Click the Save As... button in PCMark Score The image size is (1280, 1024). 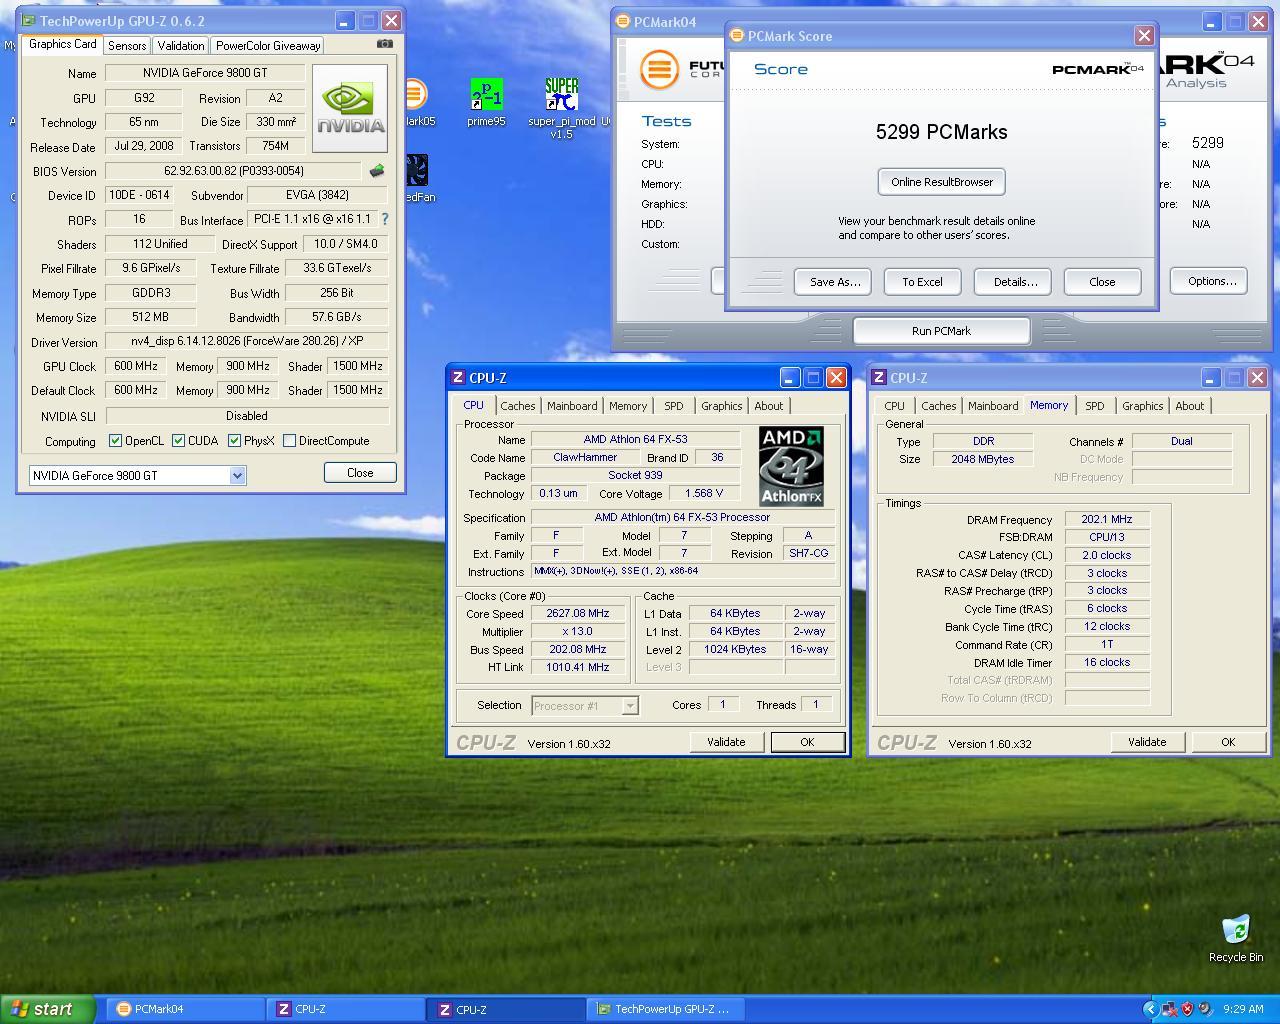[x=834, y=282]
